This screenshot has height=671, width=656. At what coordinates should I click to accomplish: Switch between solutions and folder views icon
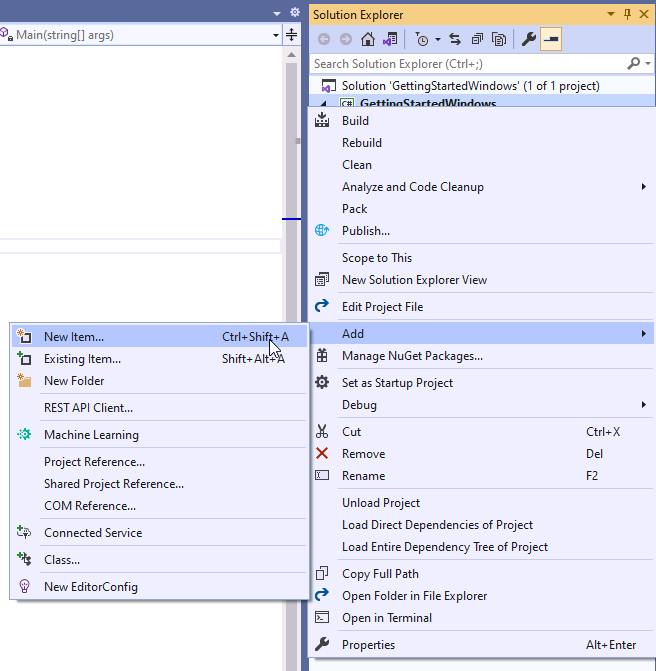tap(389, 39)
